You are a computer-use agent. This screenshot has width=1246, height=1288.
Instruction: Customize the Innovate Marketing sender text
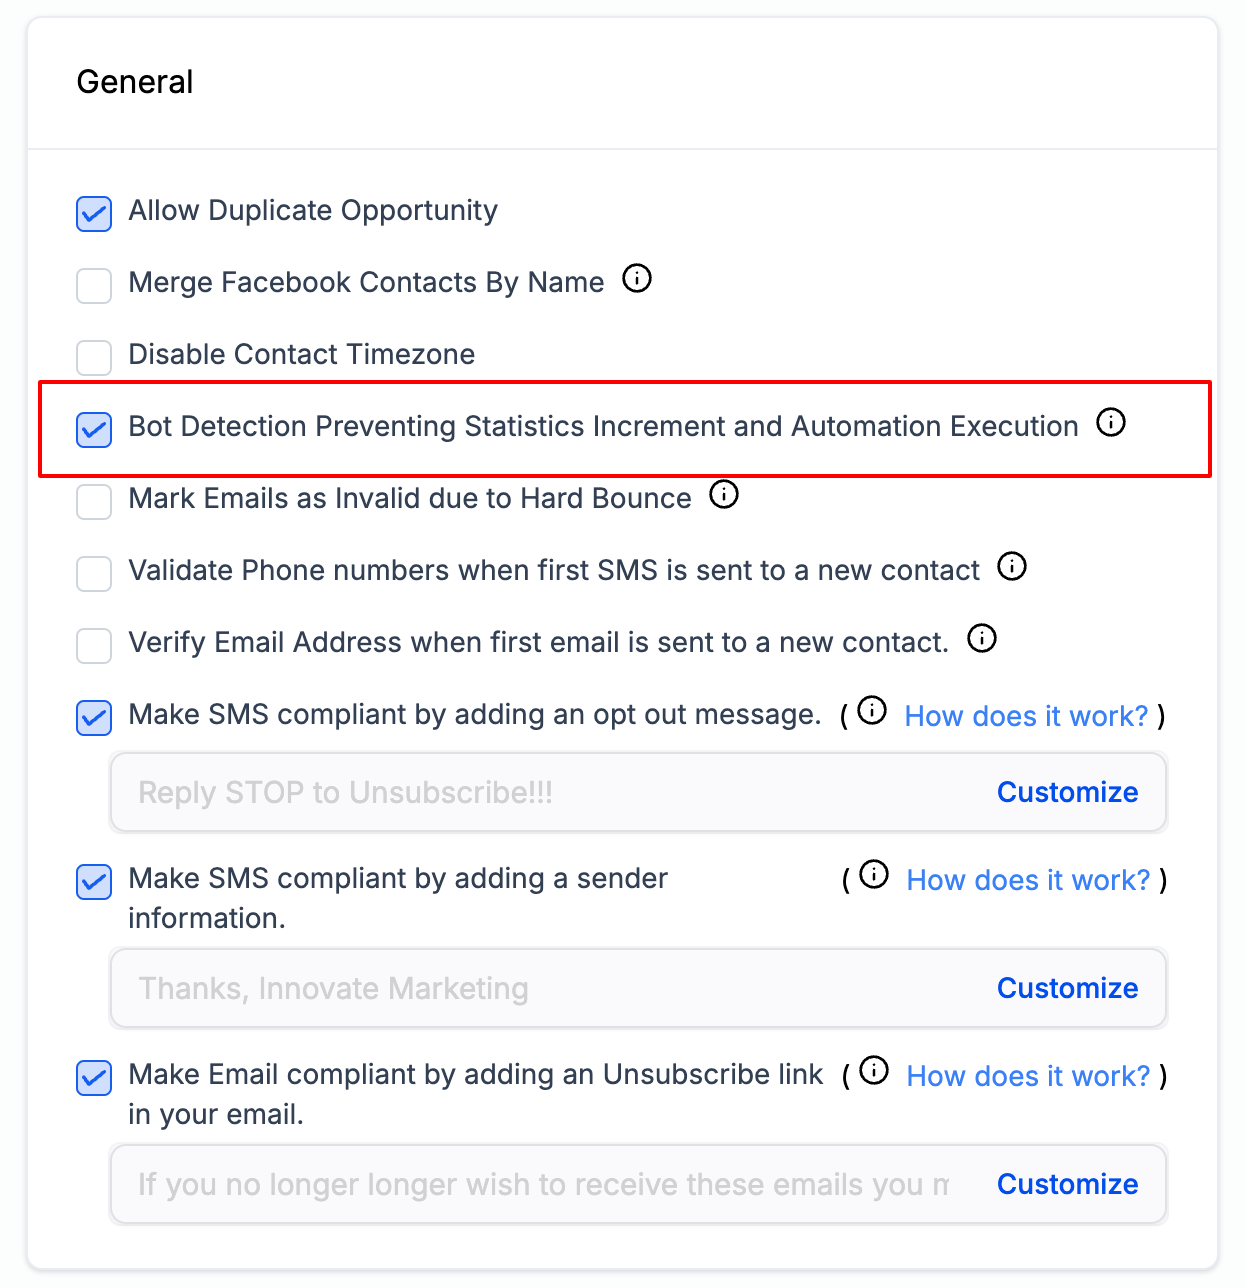click(1067, 988)
